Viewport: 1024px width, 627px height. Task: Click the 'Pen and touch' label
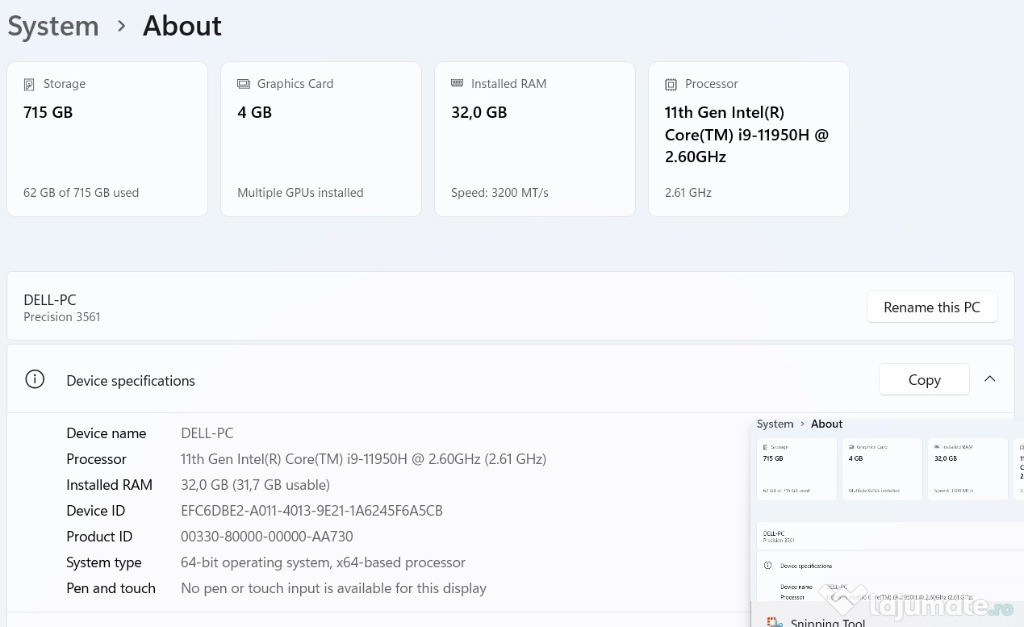pos(111,588)
